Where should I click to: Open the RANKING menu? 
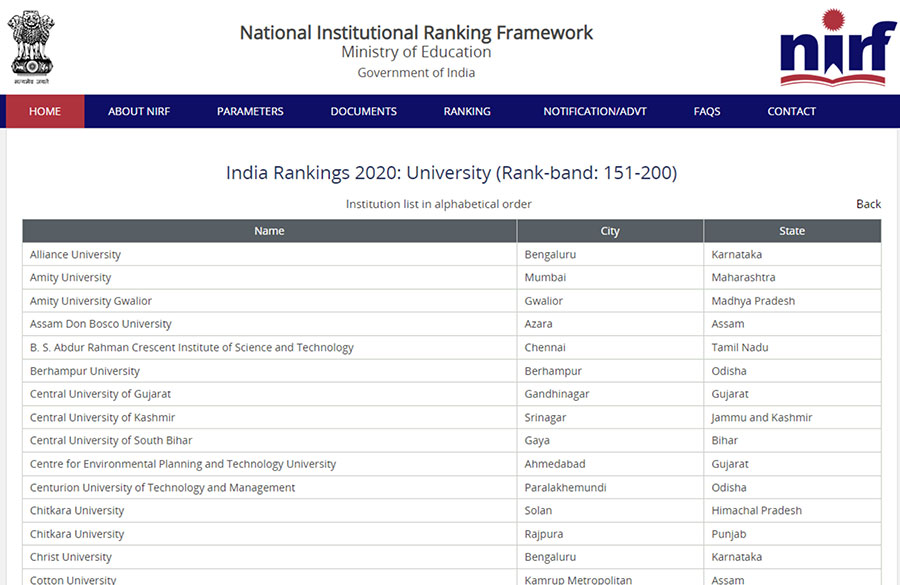tap(467, 111)
